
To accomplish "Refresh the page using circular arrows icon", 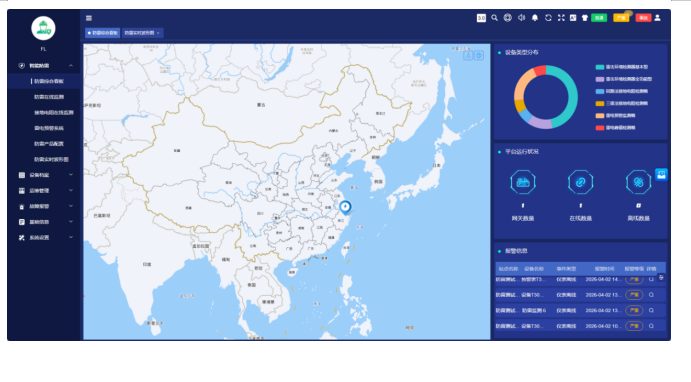I will click(548, 18).
